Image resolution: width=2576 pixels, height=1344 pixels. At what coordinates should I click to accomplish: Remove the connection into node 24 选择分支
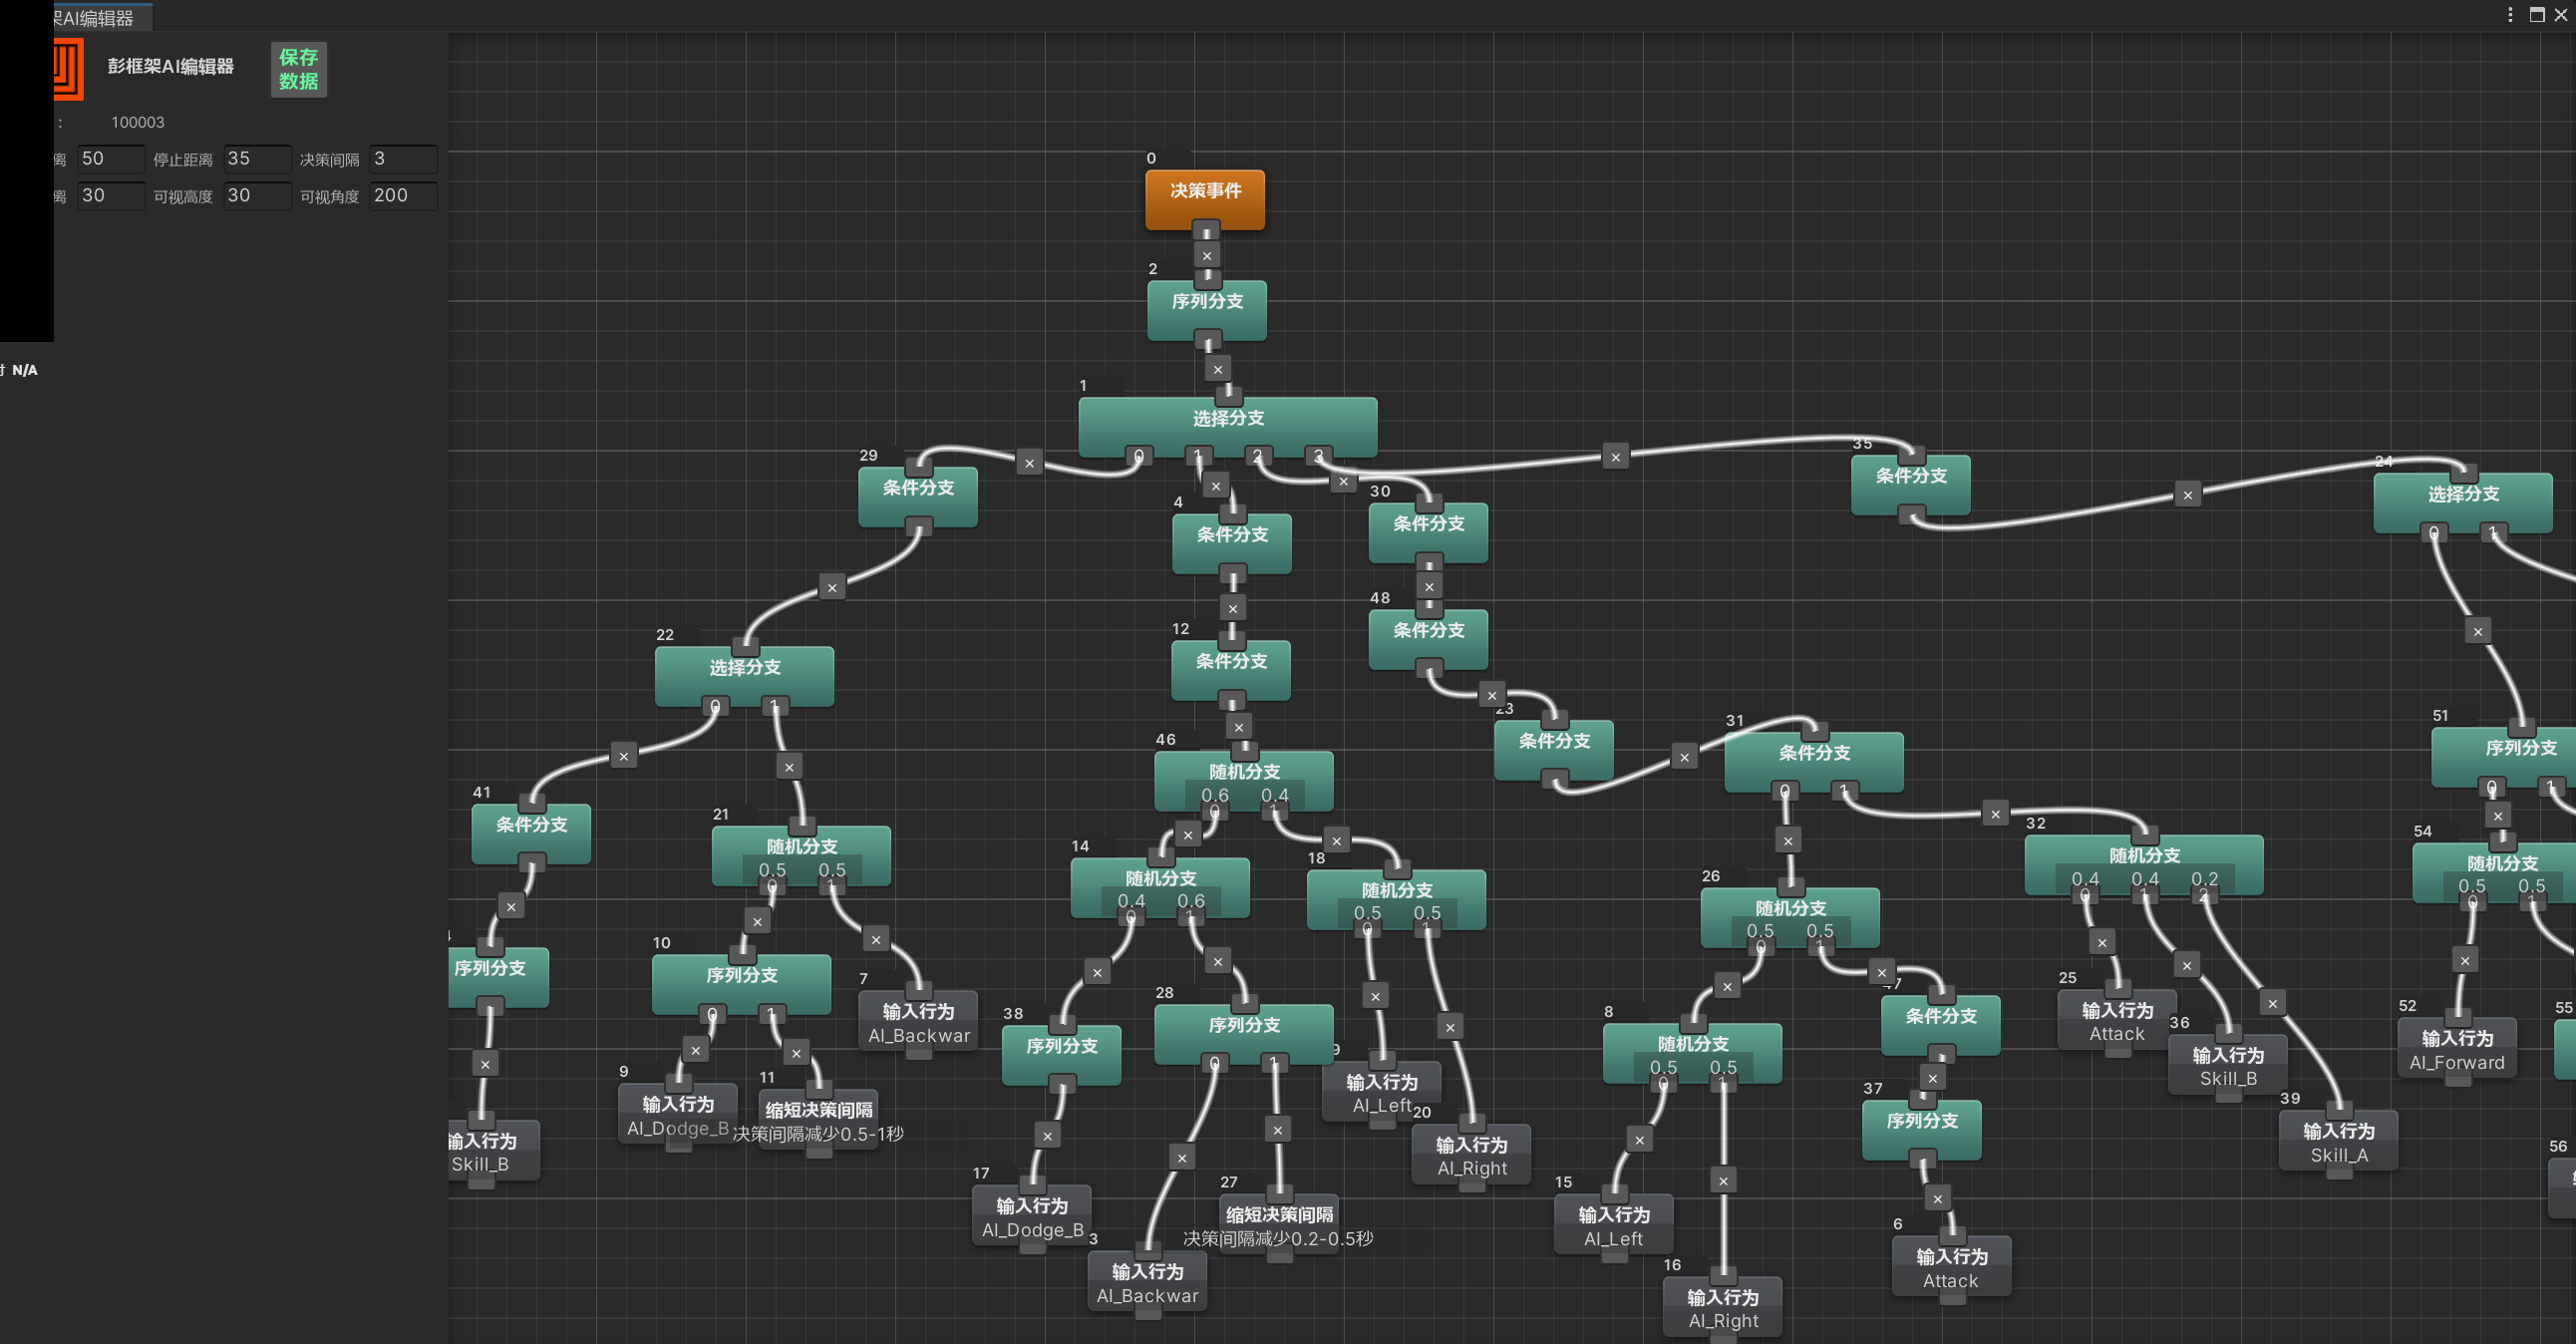2188,494
